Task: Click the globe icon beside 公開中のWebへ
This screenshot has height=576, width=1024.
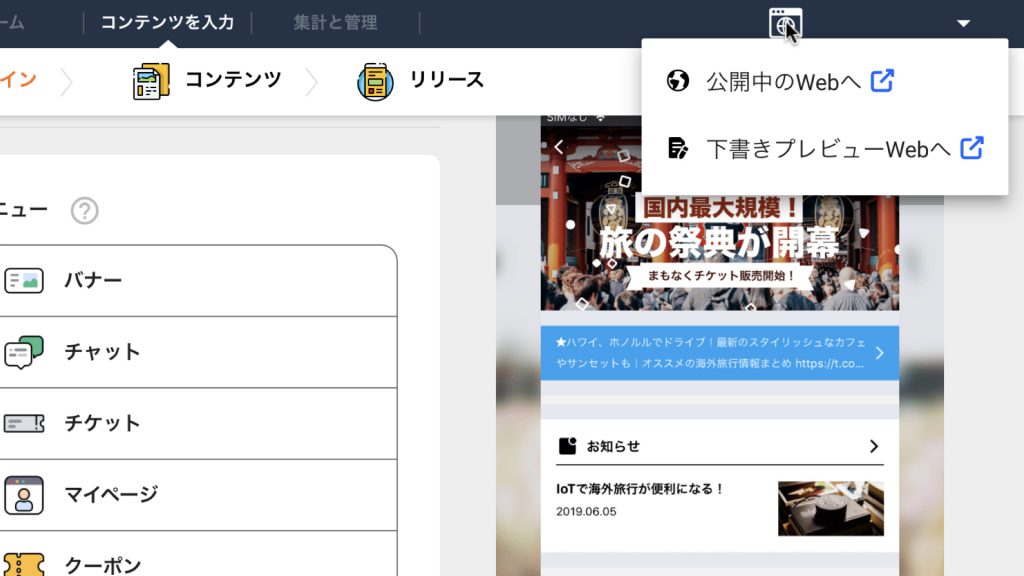Action: click(x=678, y=81)
